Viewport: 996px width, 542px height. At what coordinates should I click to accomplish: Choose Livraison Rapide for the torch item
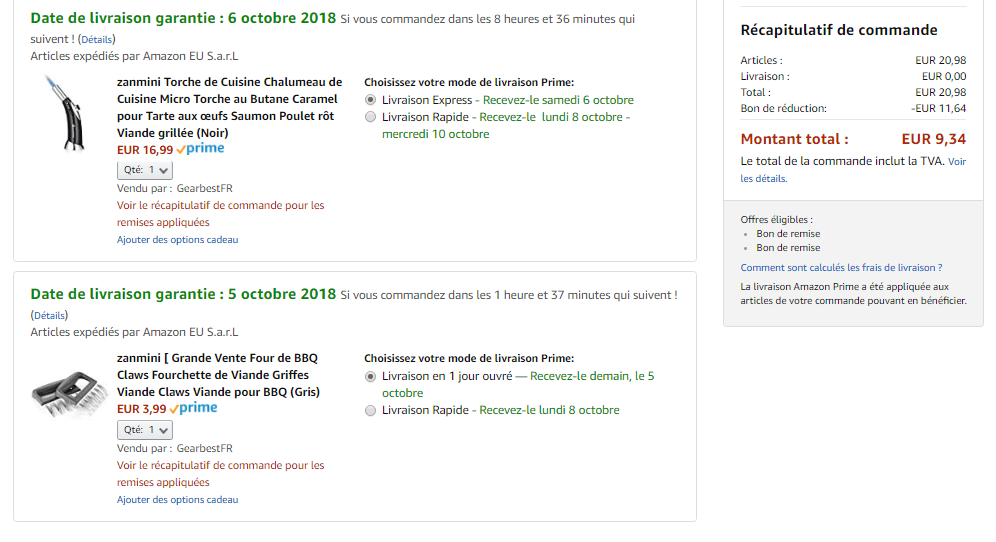371,117
